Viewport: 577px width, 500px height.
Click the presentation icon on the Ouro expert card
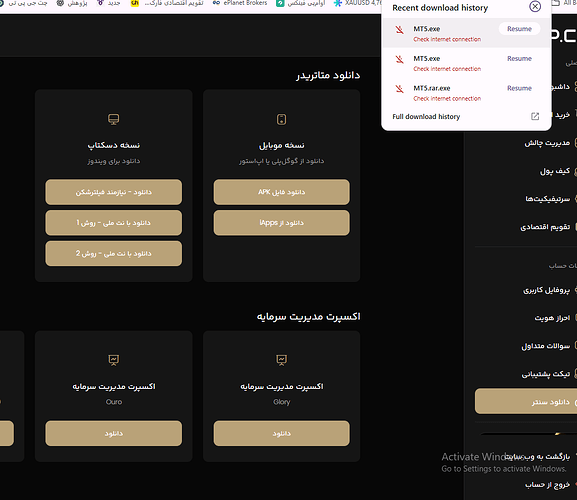[x=113, y=360]
